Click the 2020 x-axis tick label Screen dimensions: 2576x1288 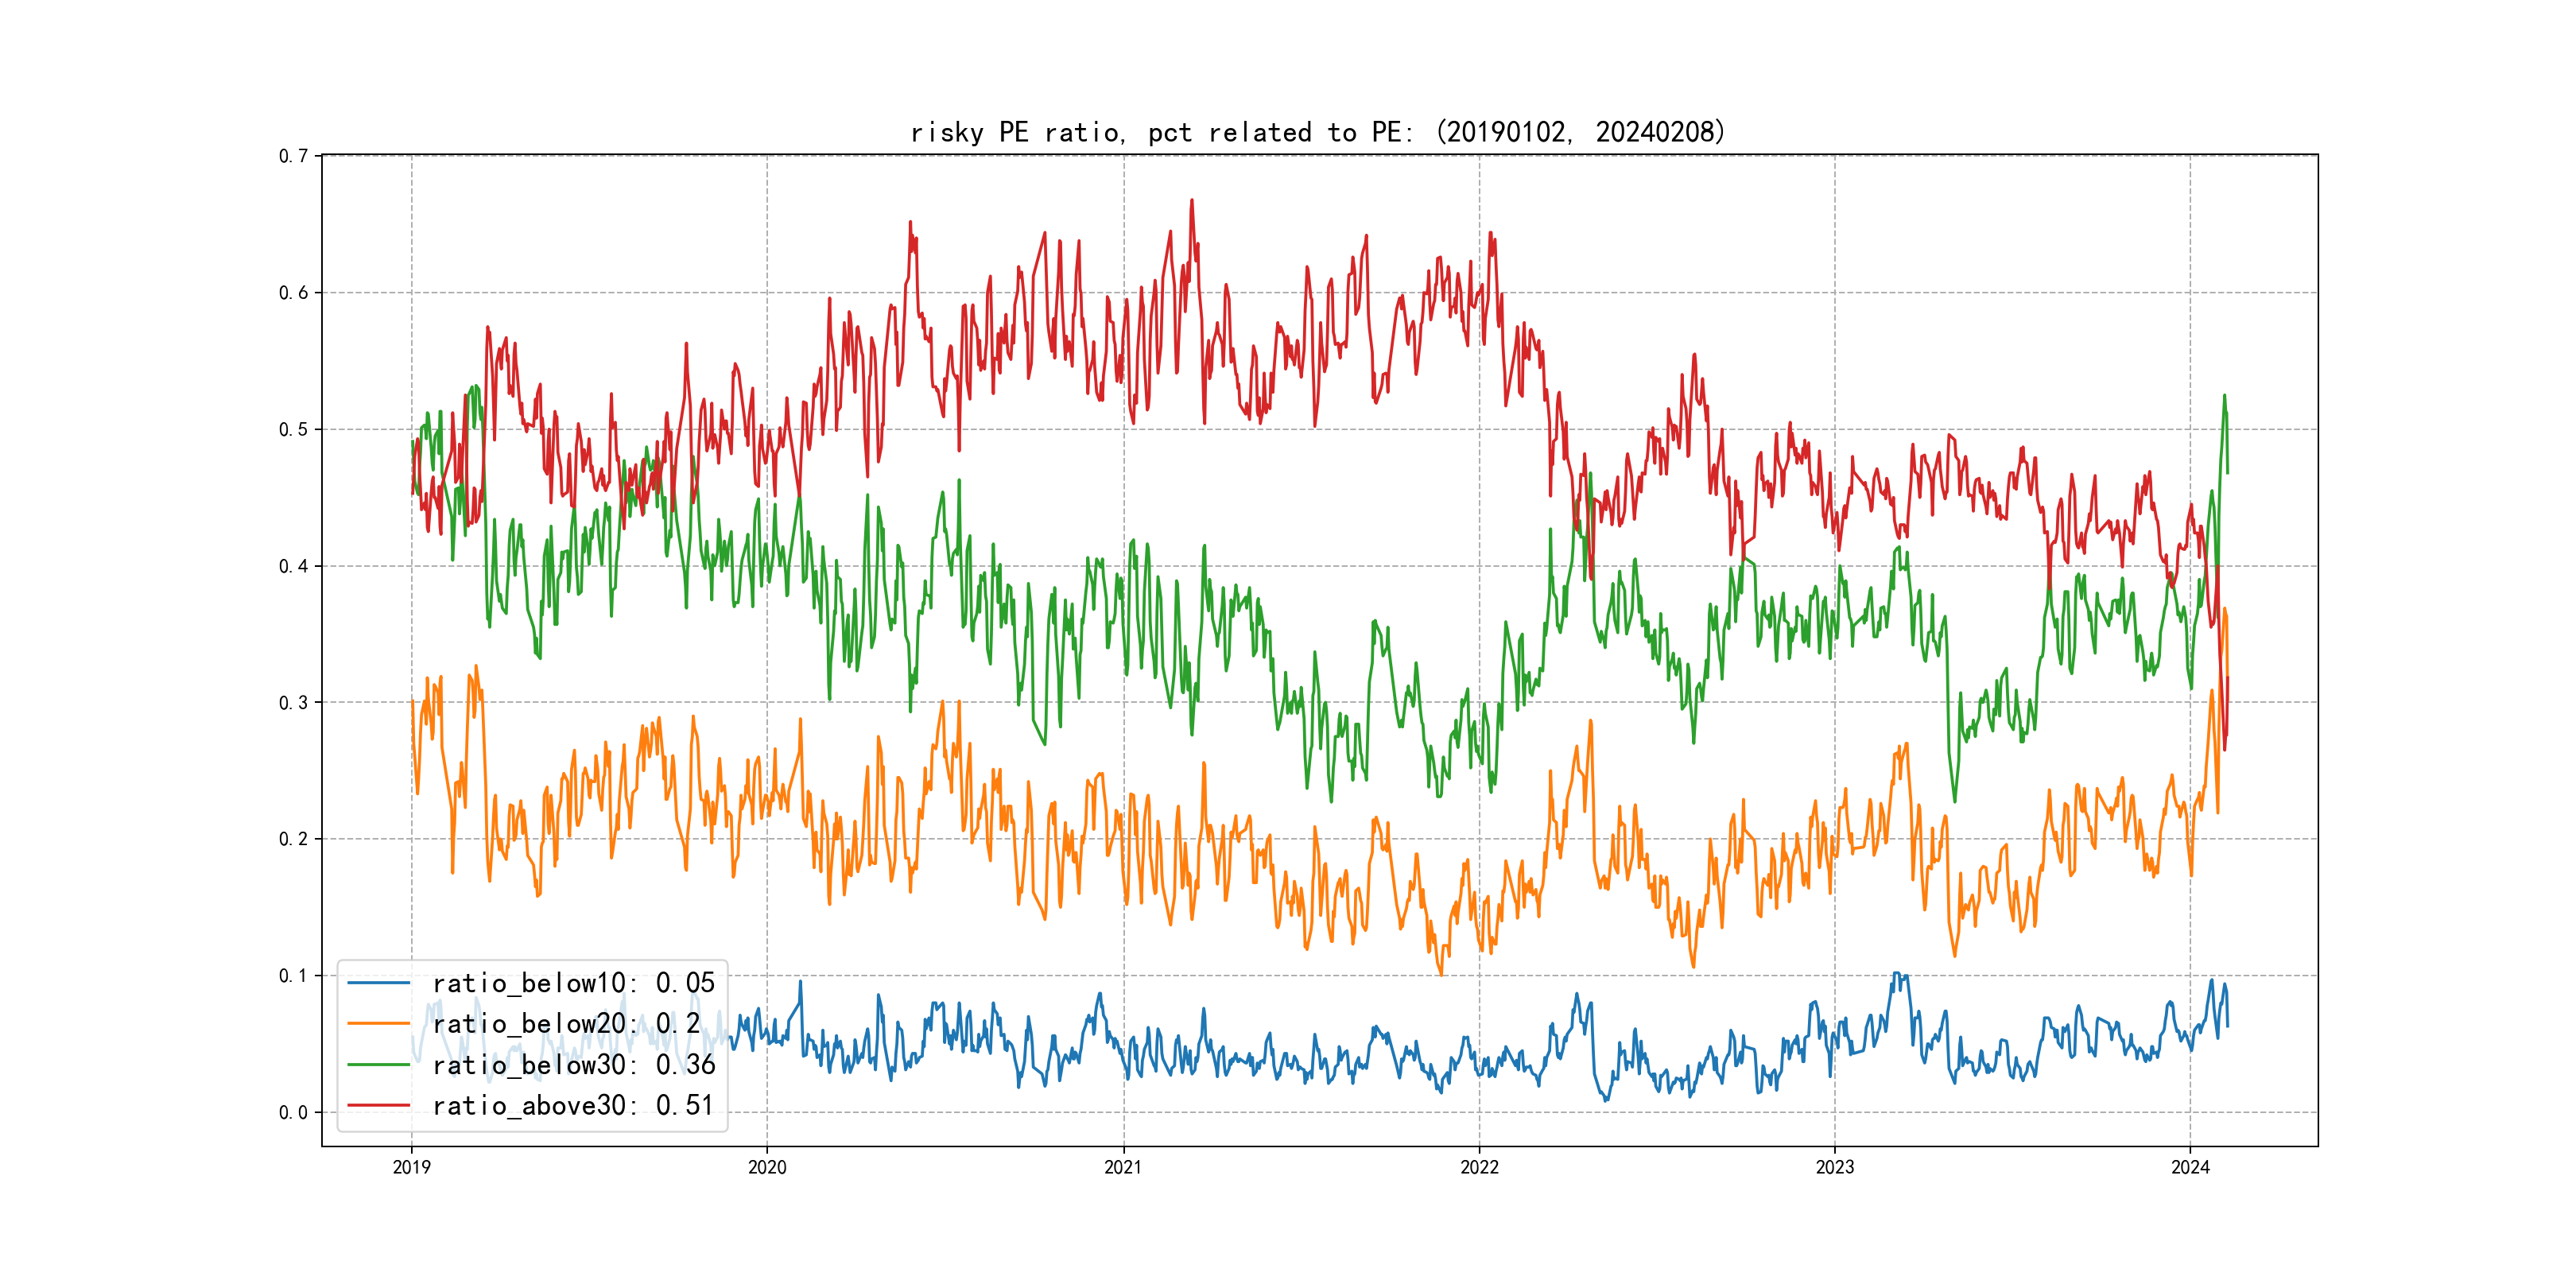click(767, 1167)
